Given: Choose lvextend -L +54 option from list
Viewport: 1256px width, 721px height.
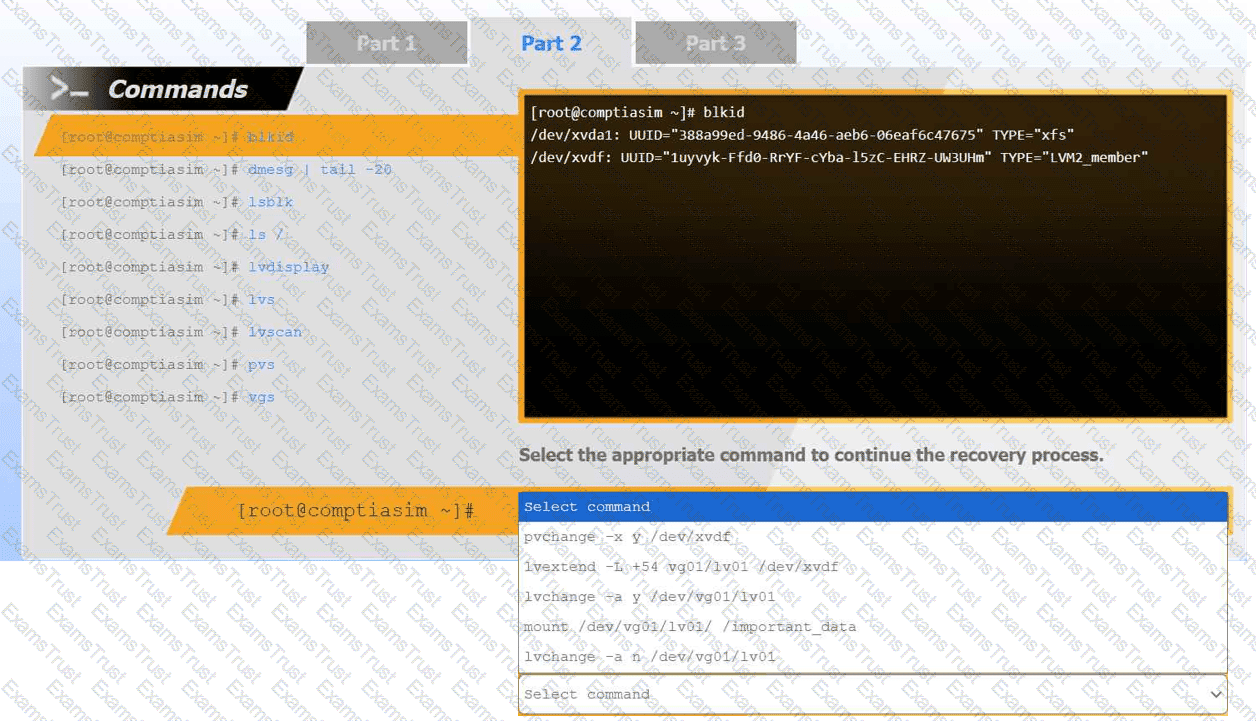Looking at the screenshot, I should click(680, 567).
